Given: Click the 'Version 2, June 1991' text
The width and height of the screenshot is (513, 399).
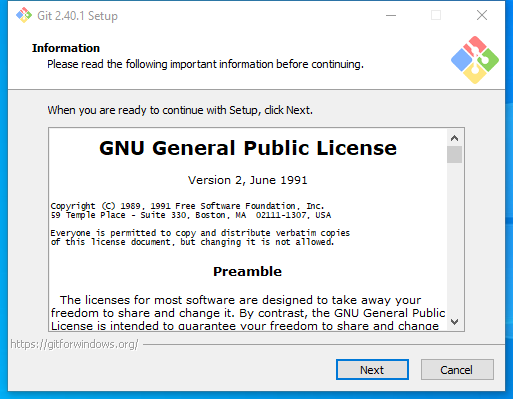Looking at the screenshot, I should click(x=248, y=180).
